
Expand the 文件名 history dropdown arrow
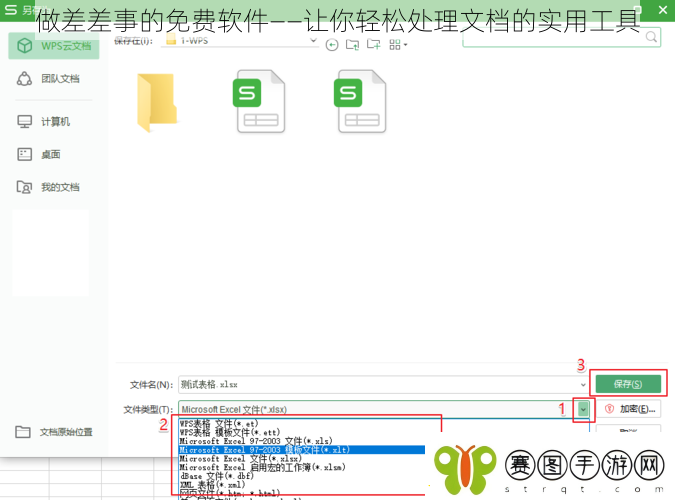point(583,385)
